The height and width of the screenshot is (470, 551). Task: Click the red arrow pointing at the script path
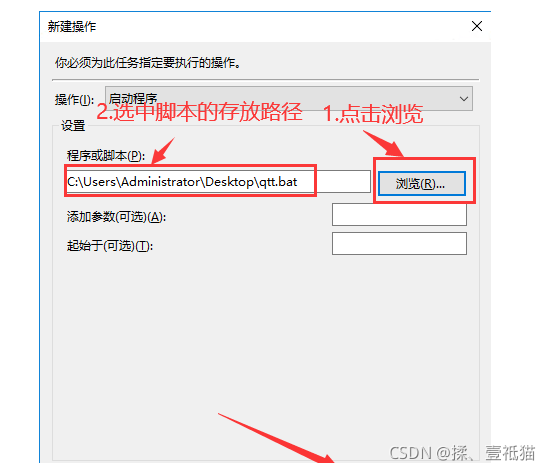coord(163,150)
